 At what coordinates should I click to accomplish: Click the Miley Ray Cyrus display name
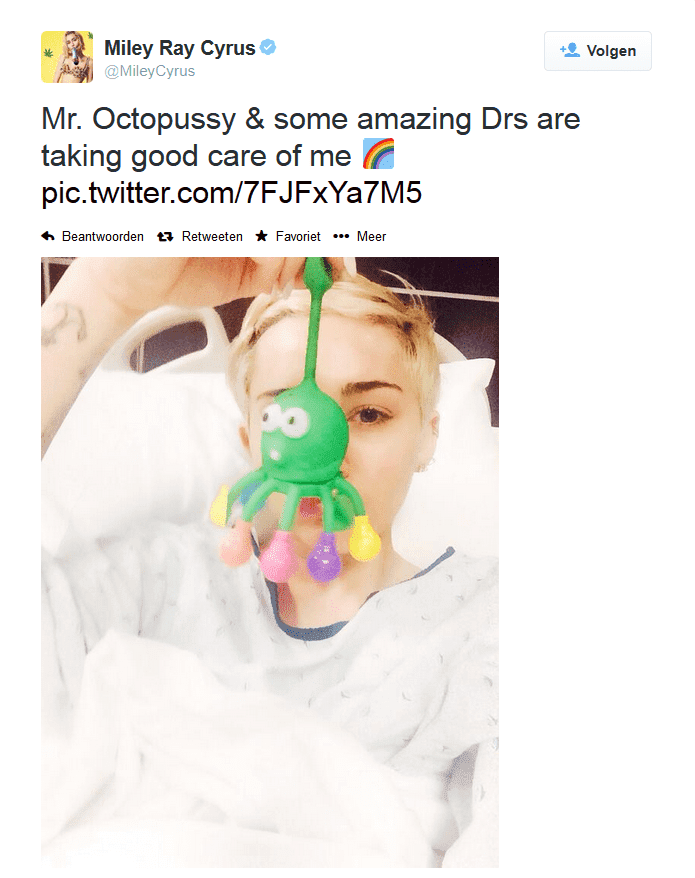pos(179,49)
